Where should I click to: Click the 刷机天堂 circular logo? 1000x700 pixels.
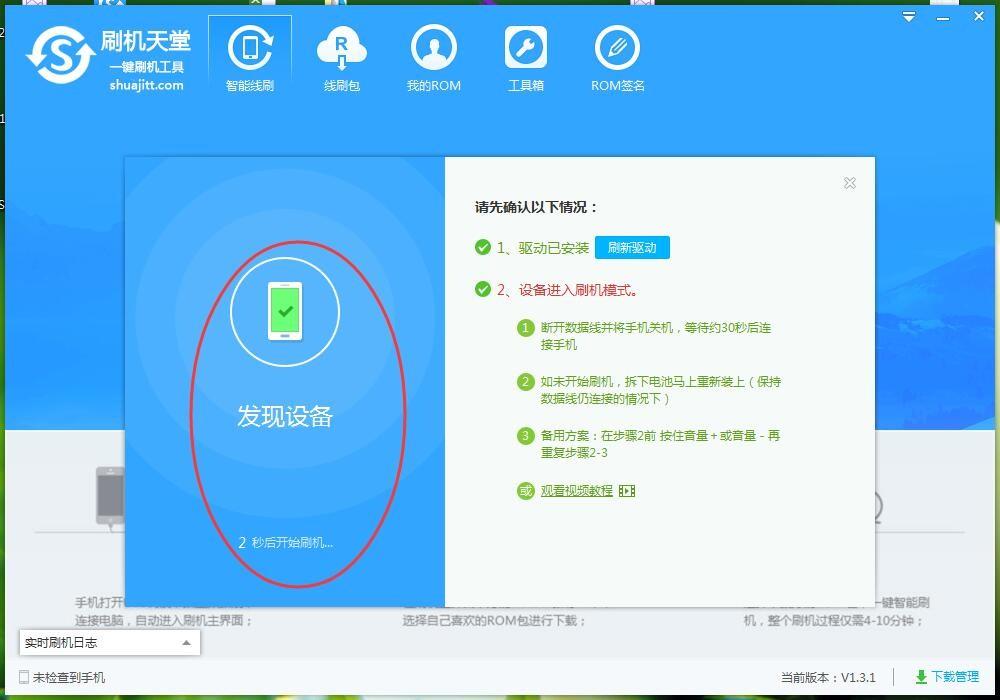click(x=60, y=55)
